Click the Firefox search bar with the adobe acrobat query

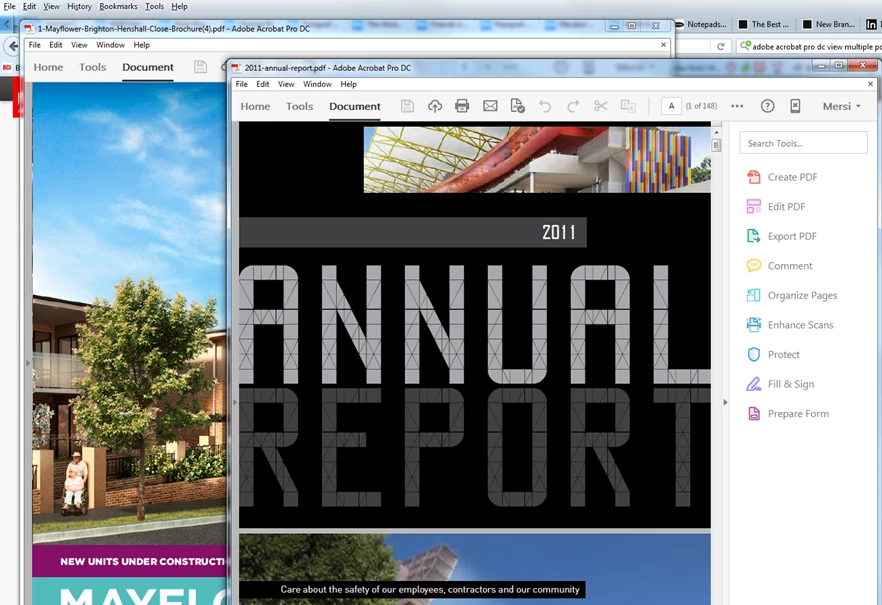(x=811, y=46)
